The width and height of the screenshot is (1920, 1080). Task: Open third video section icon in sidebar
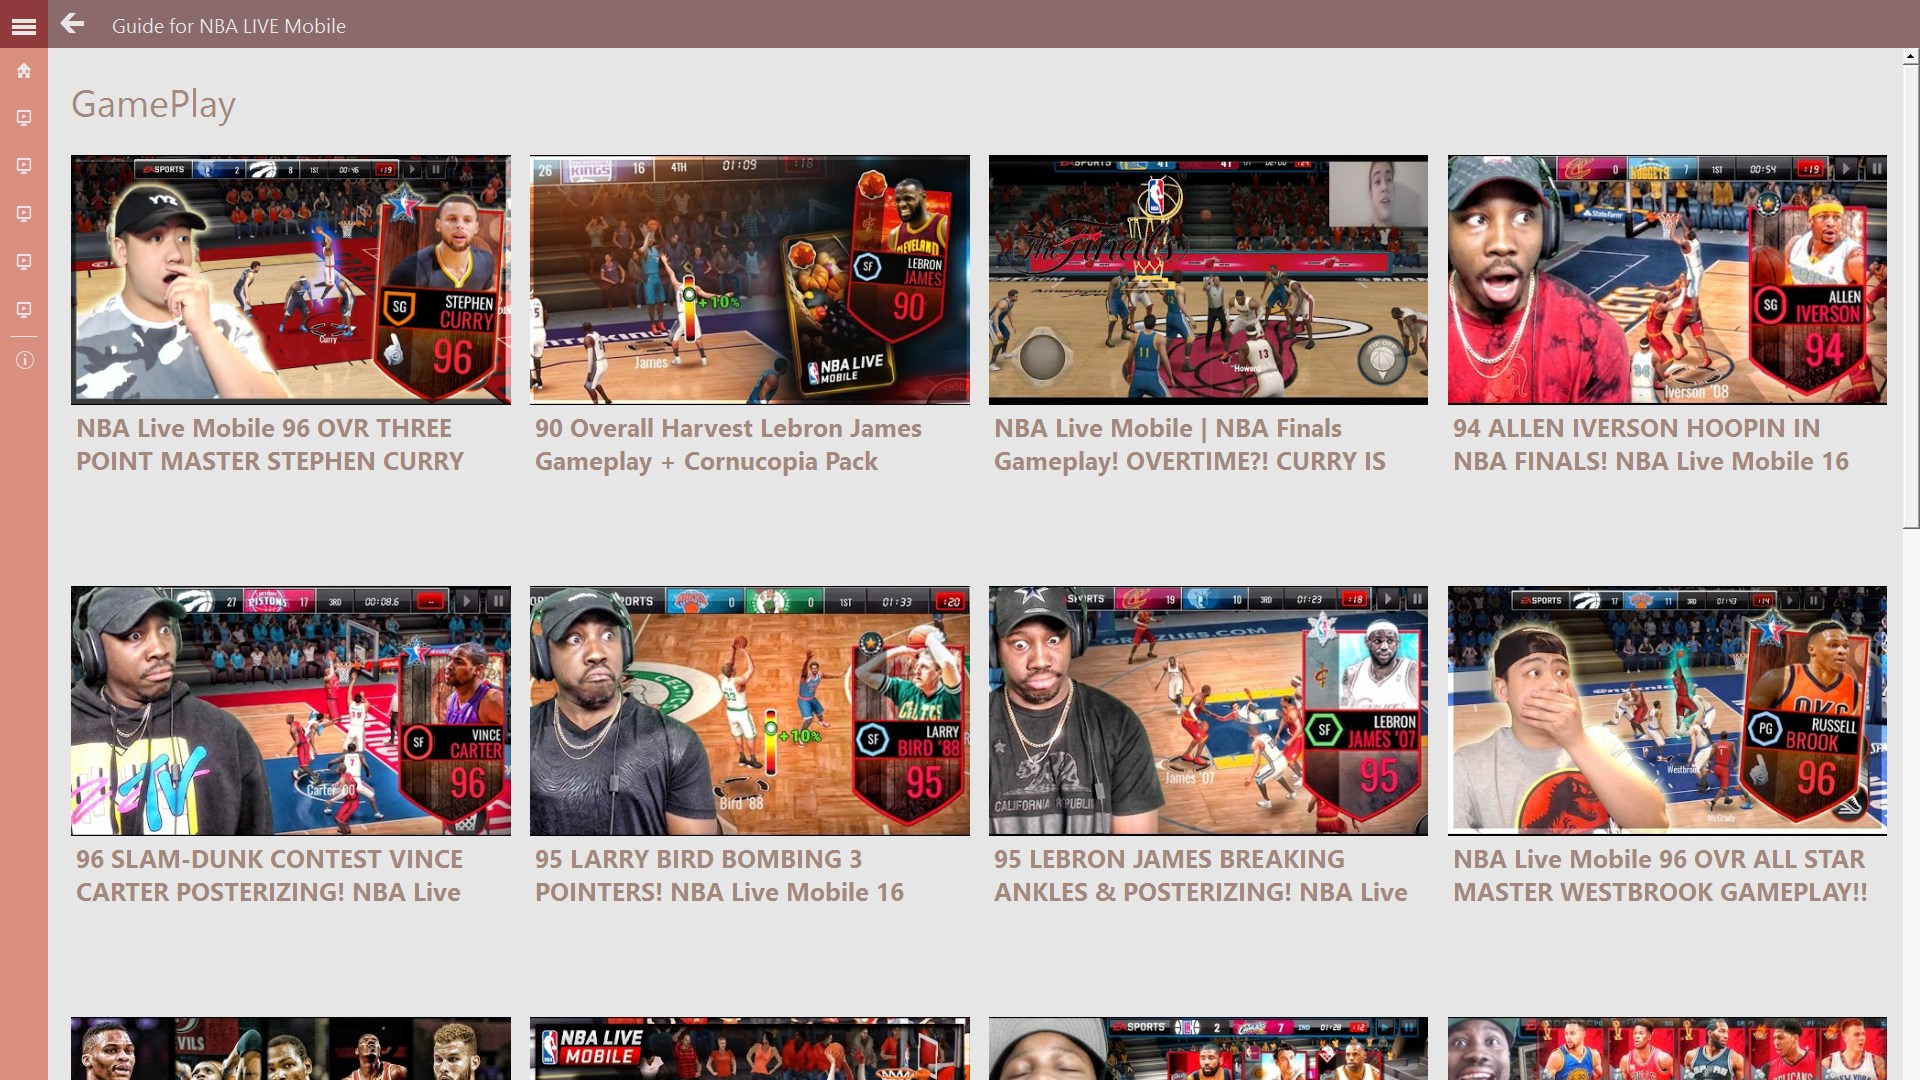tap(24, 214)
